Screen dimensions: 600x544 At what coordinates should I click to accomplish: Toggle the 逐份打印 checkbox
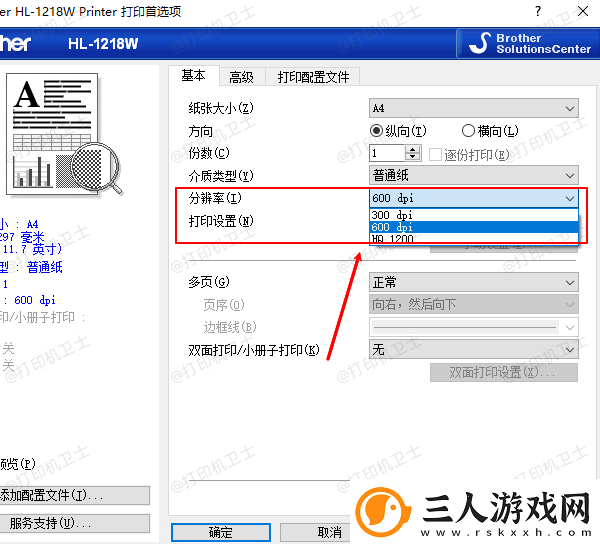click(435, 155)
